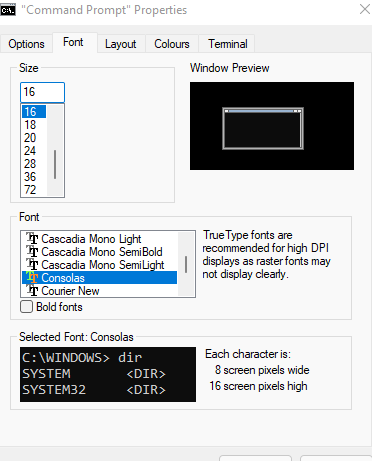This screenshot has width=372, height=461.
Task: Click the font size input field
Action: pos(42,92)
